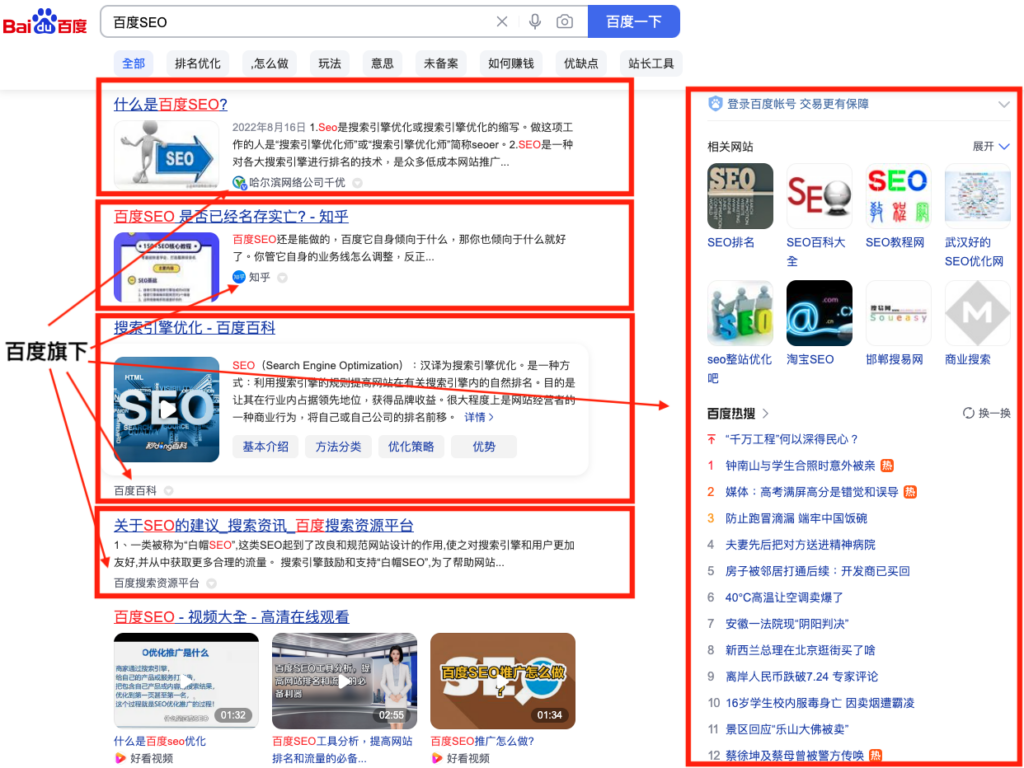Expand the related sites with 展开
Image resolution: width=1024 pixels, height=768 pixels.
pyautogui.click(x=991, y=147)
